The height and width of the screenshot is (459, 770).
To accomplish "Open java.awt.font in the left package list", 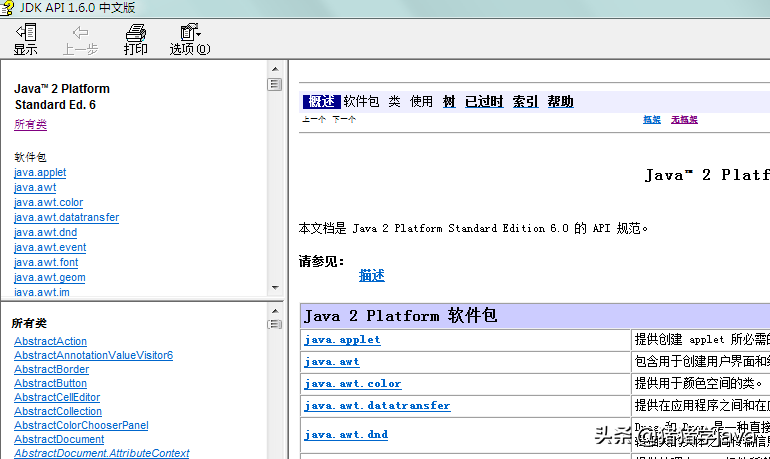I will (46, 262).
